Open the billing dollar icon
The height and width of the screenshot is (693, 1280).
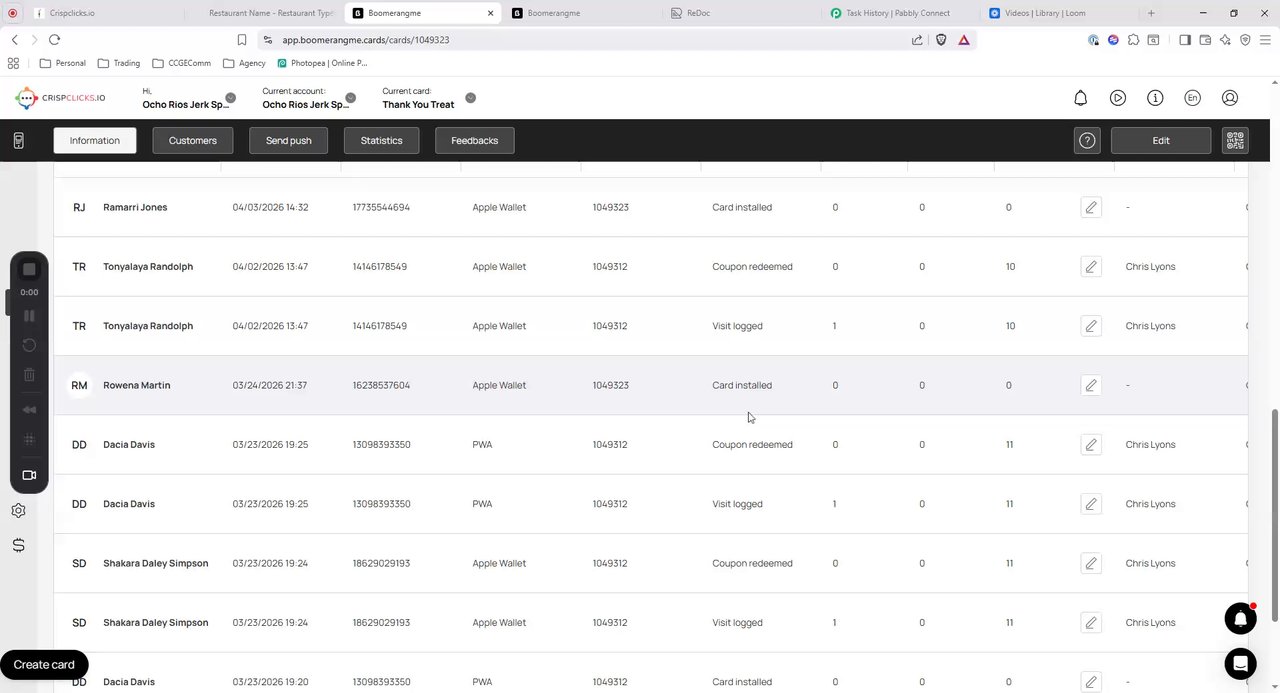[x=18, y=545]
